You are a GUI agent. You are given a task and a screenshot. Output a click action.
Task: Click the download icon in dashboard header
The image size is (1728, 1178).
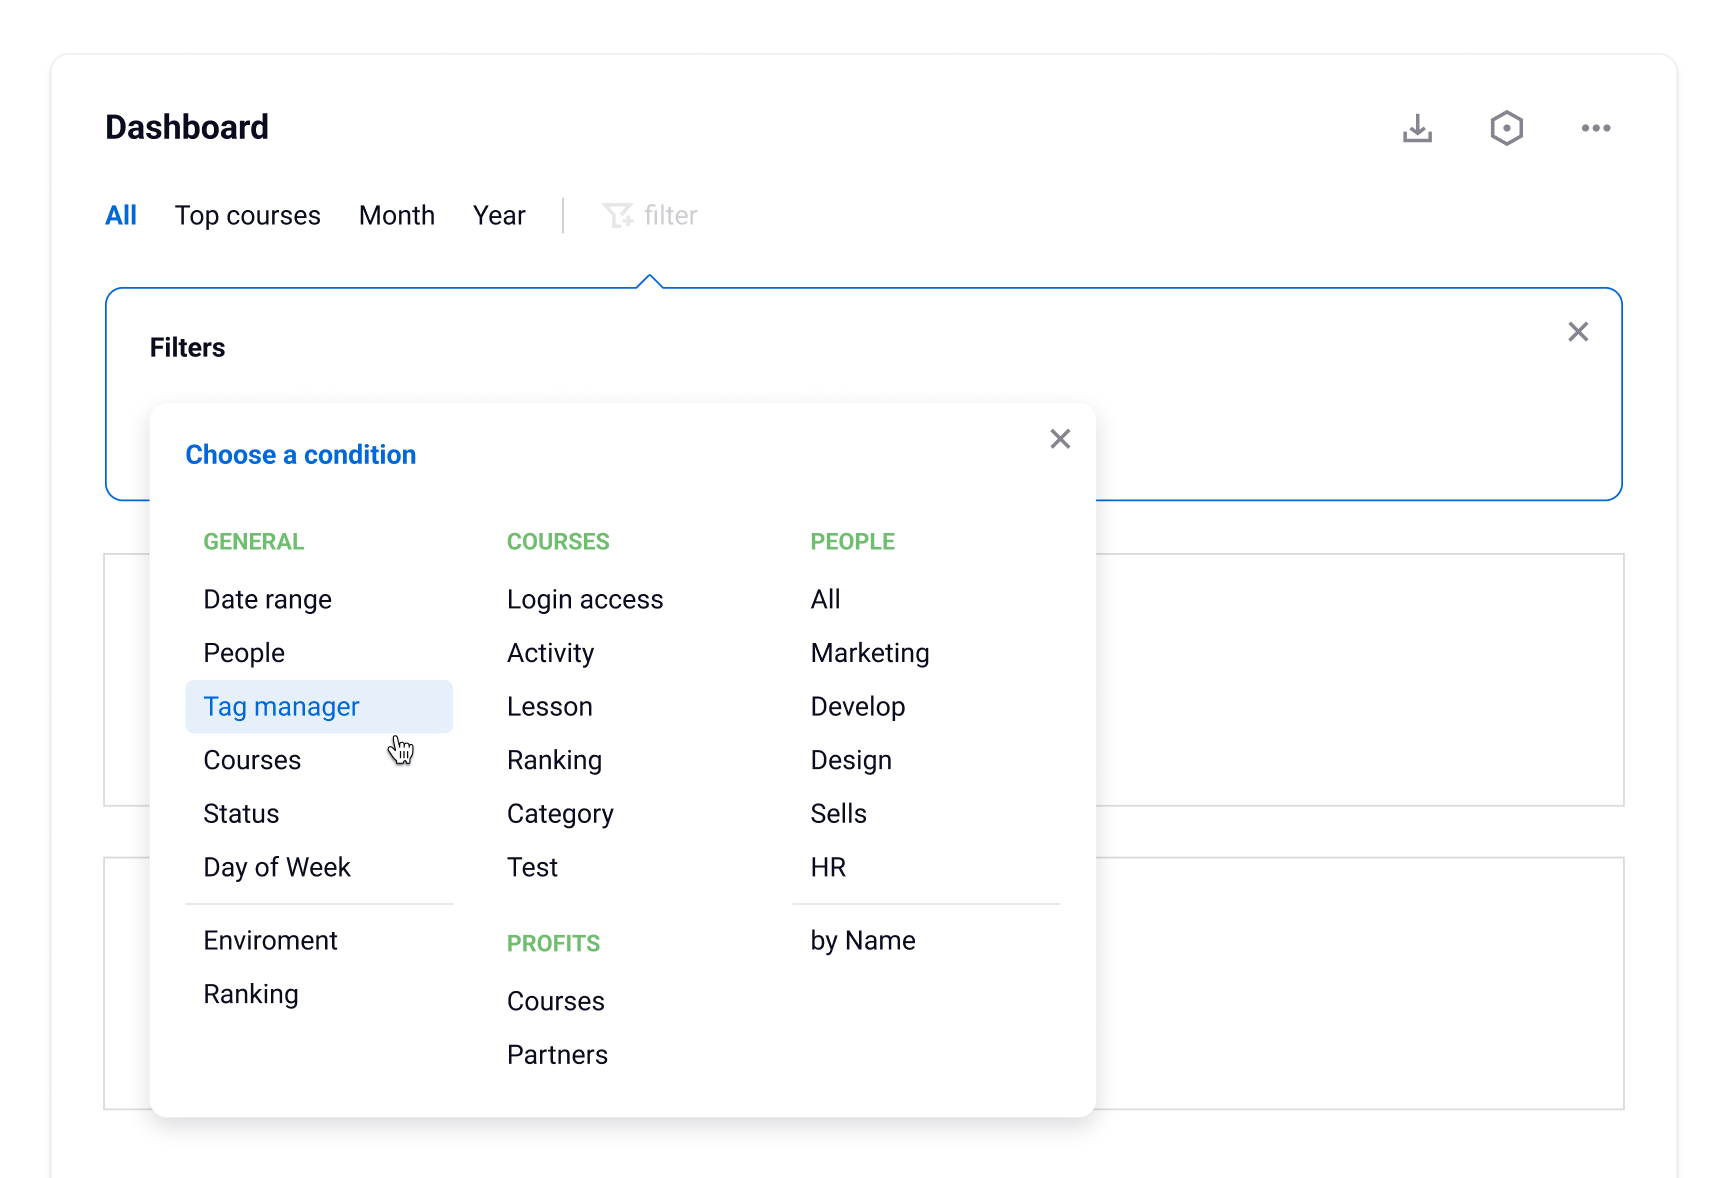coord(1417,128)
